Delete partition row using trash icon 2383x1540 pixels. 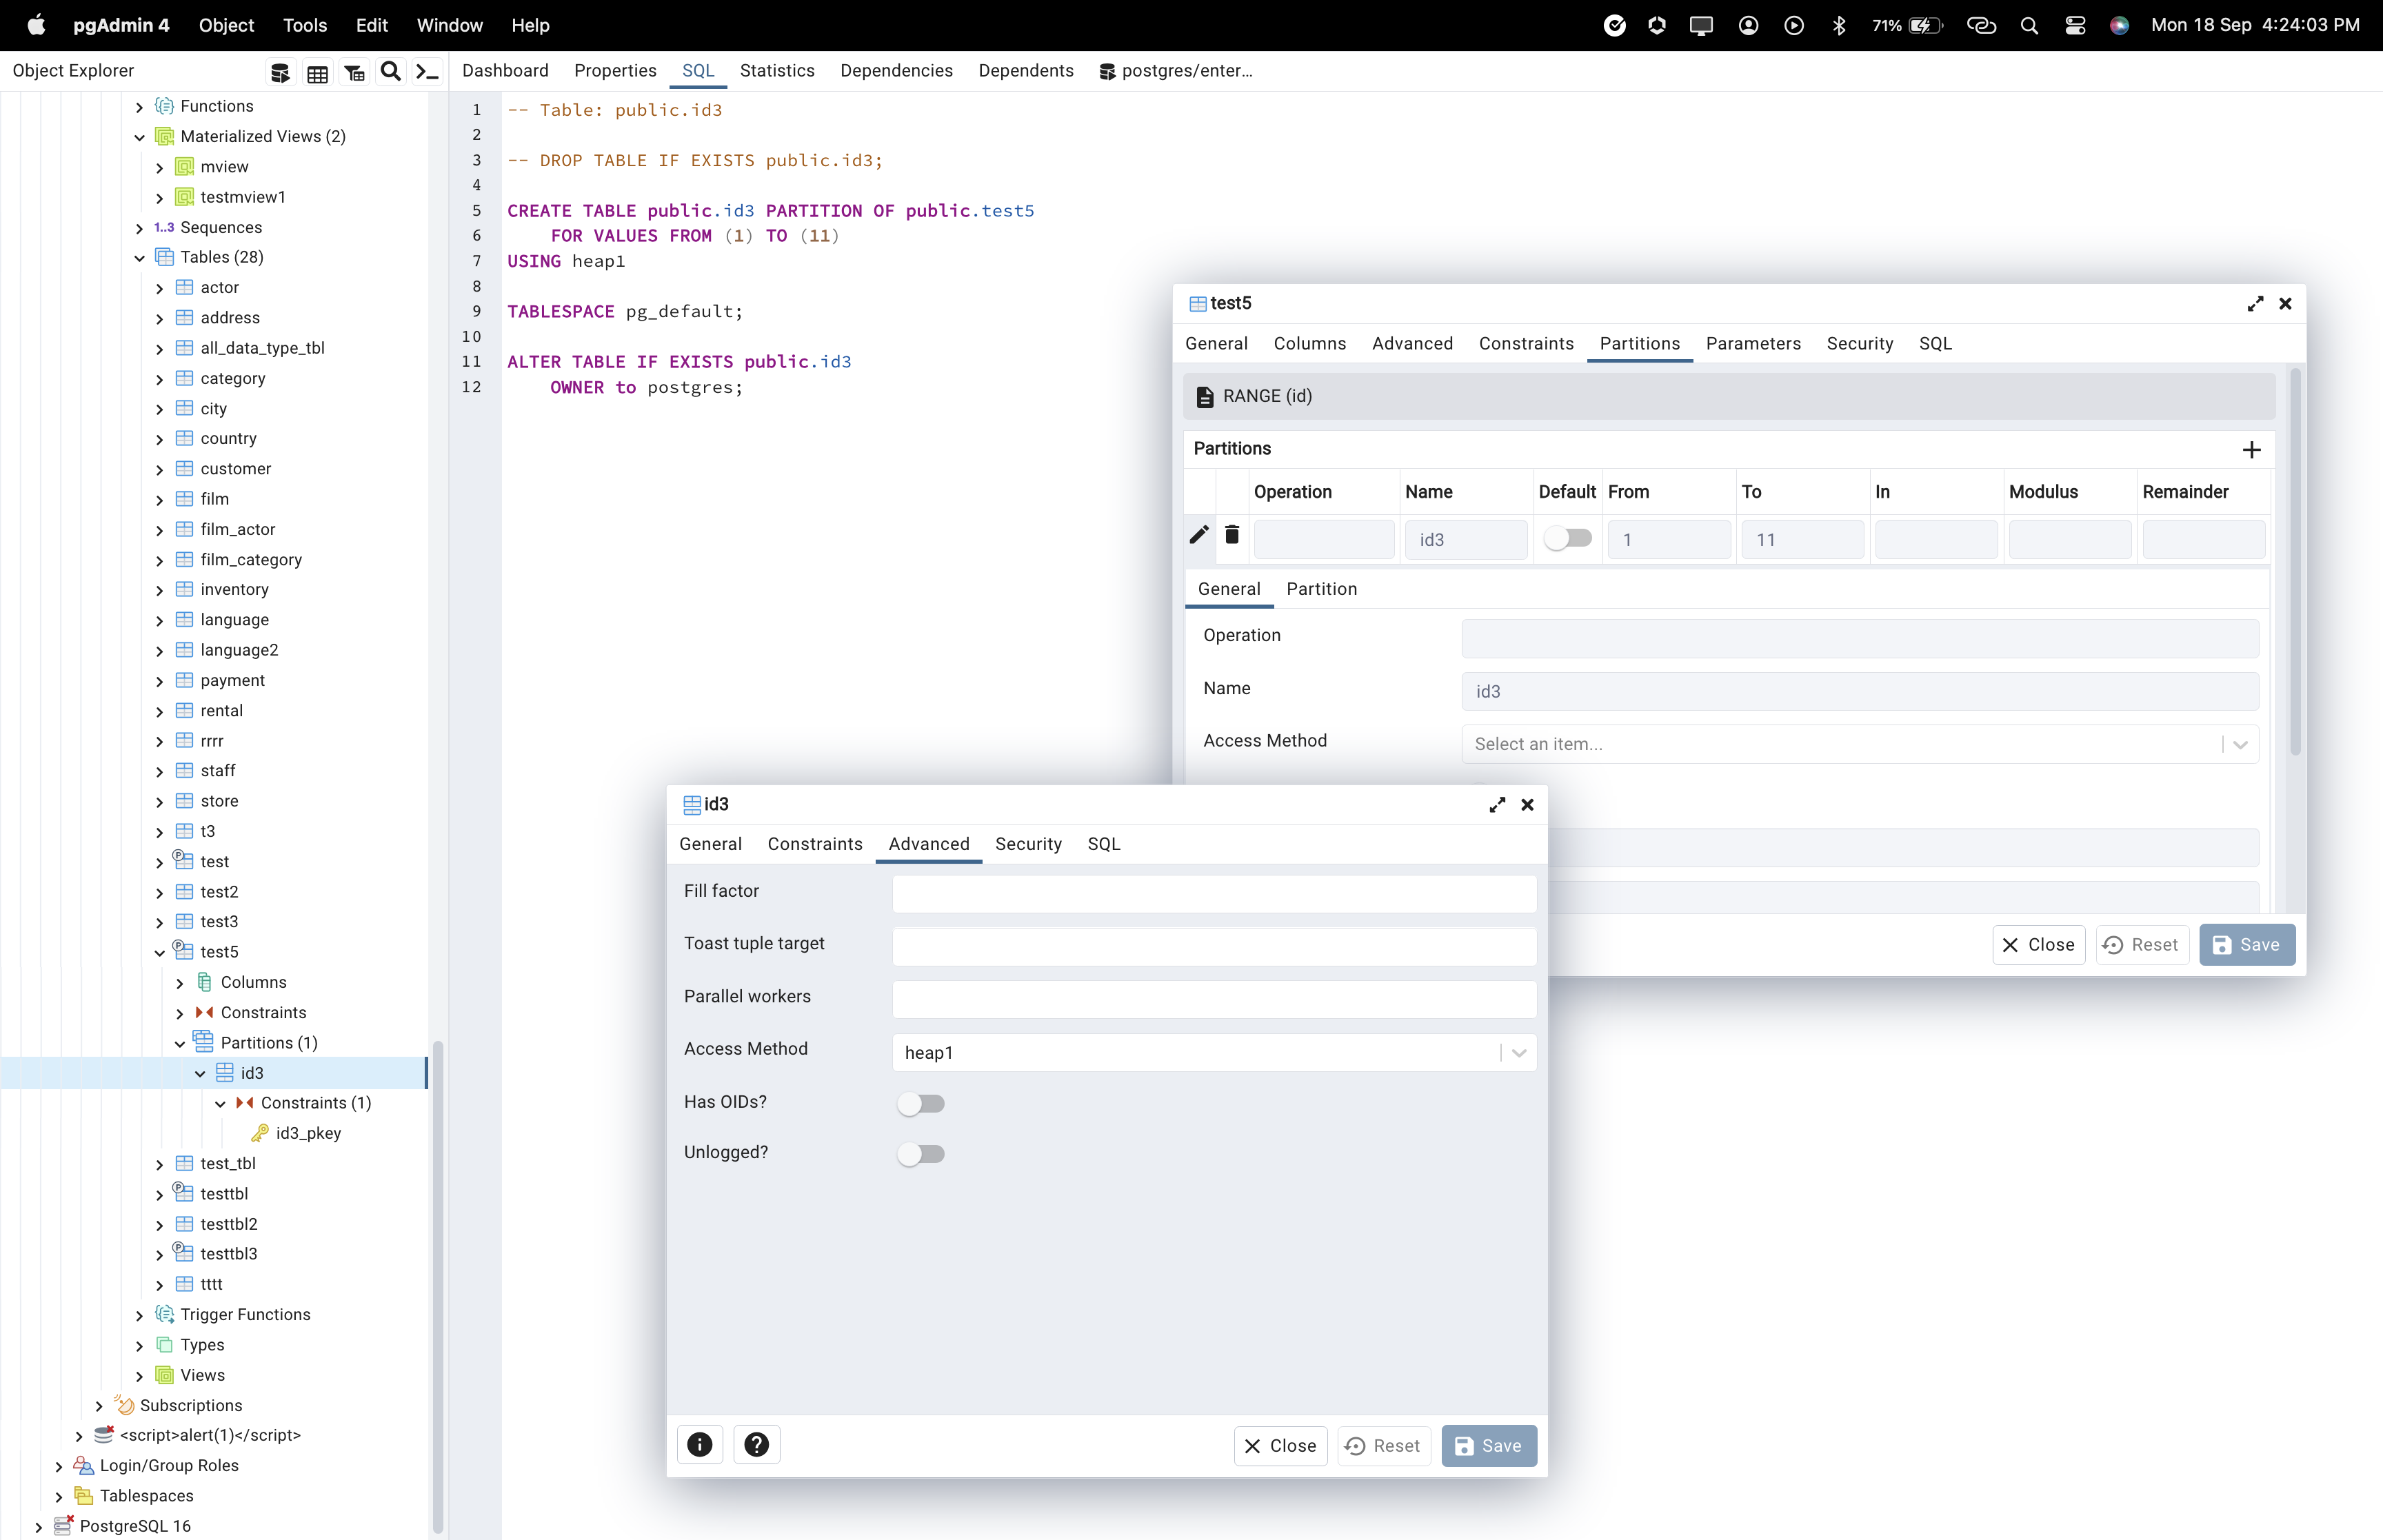1232,535
